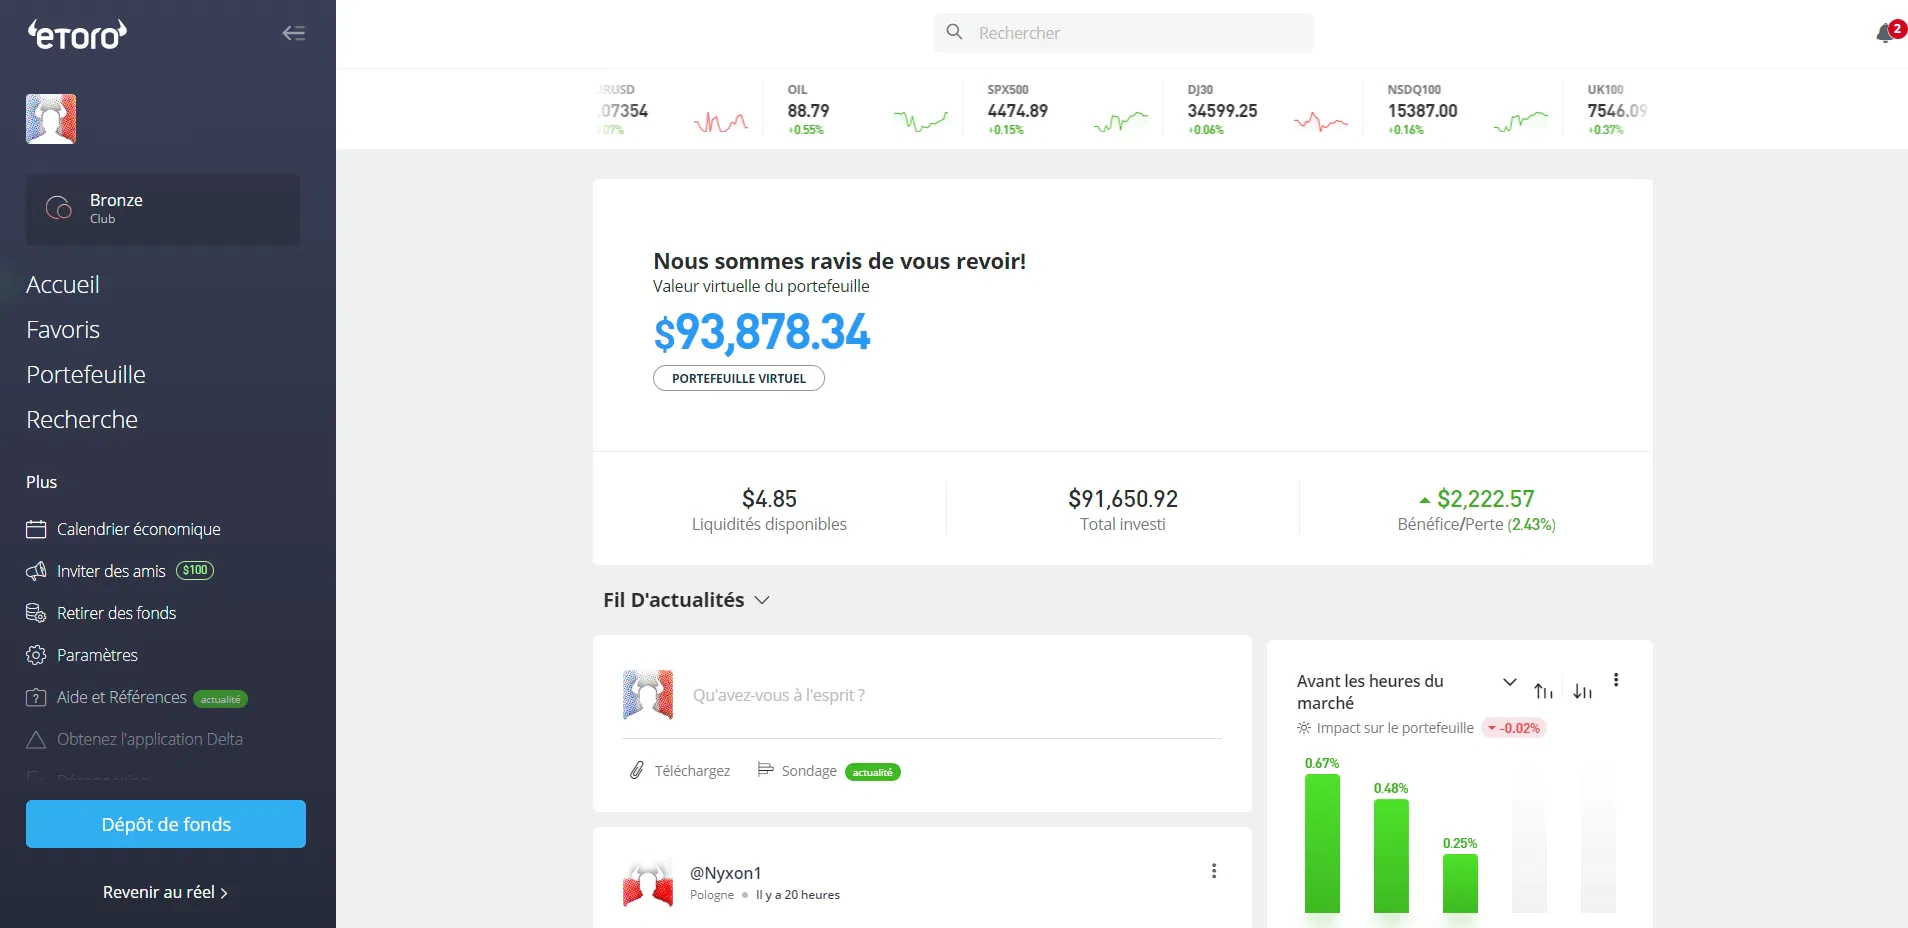Click the eToro logo
The image size is (1908, 928).
77,35
